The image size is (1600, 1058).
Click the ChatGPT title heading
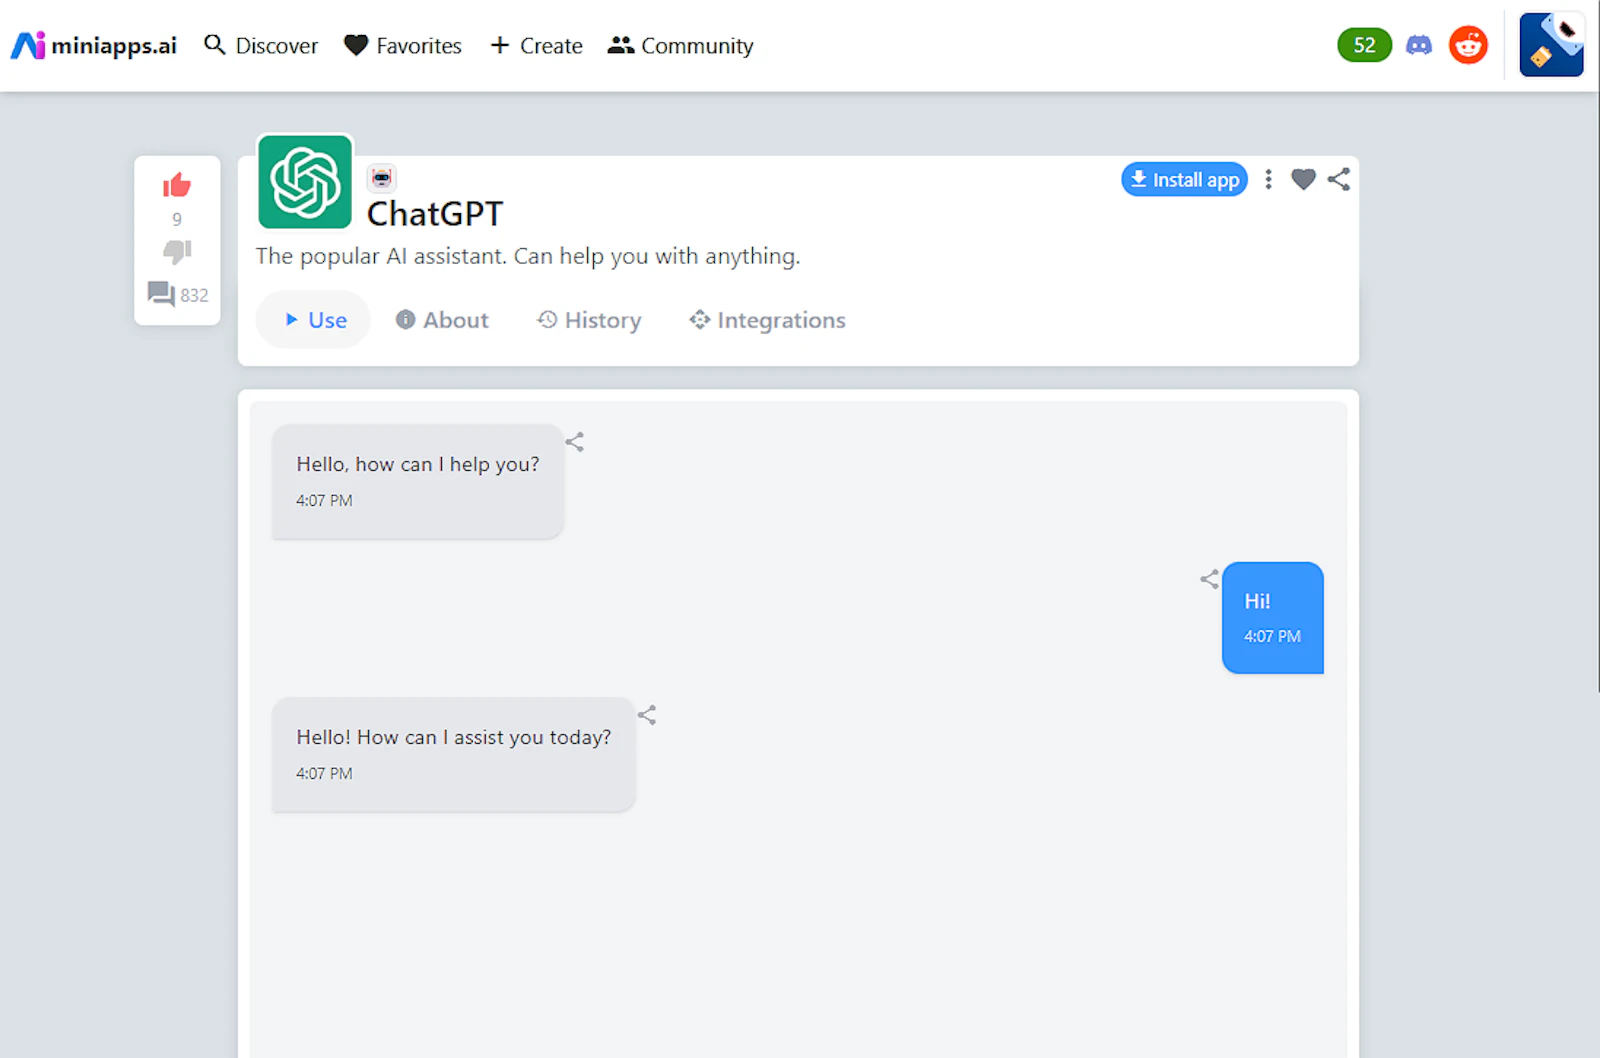click(x=435, y=214)
